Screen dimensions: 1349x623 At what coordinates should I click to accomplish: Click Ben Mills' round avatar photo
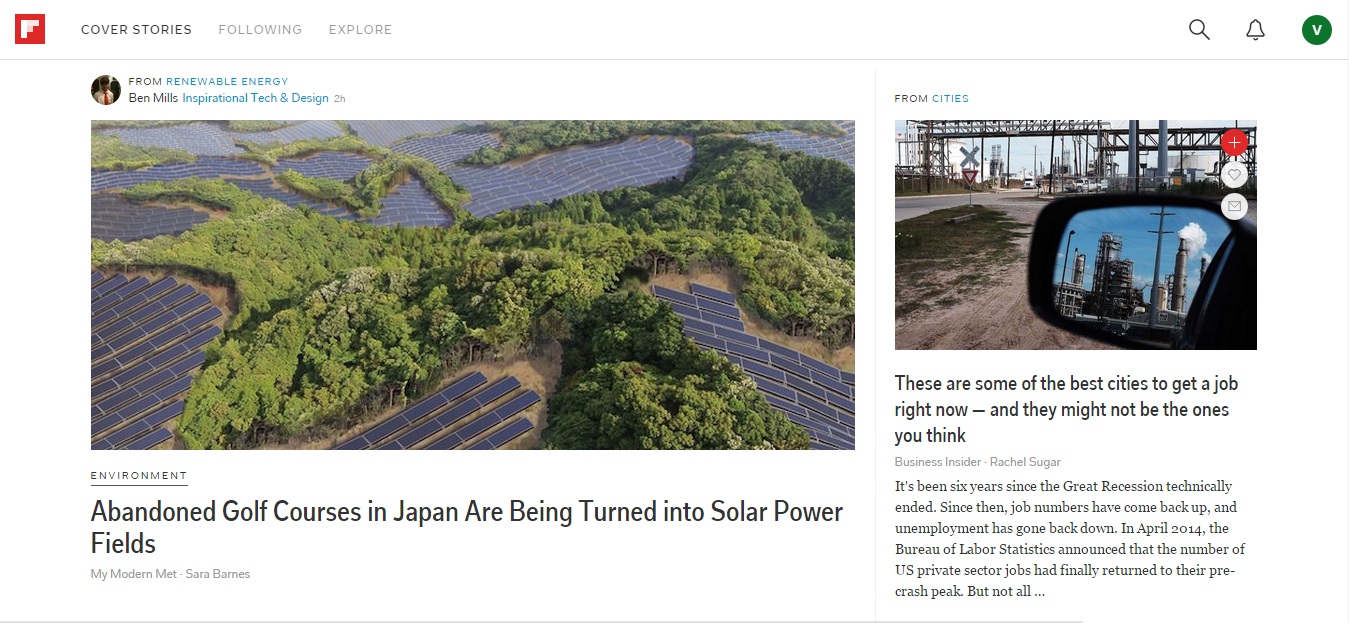tap(106, 90)
